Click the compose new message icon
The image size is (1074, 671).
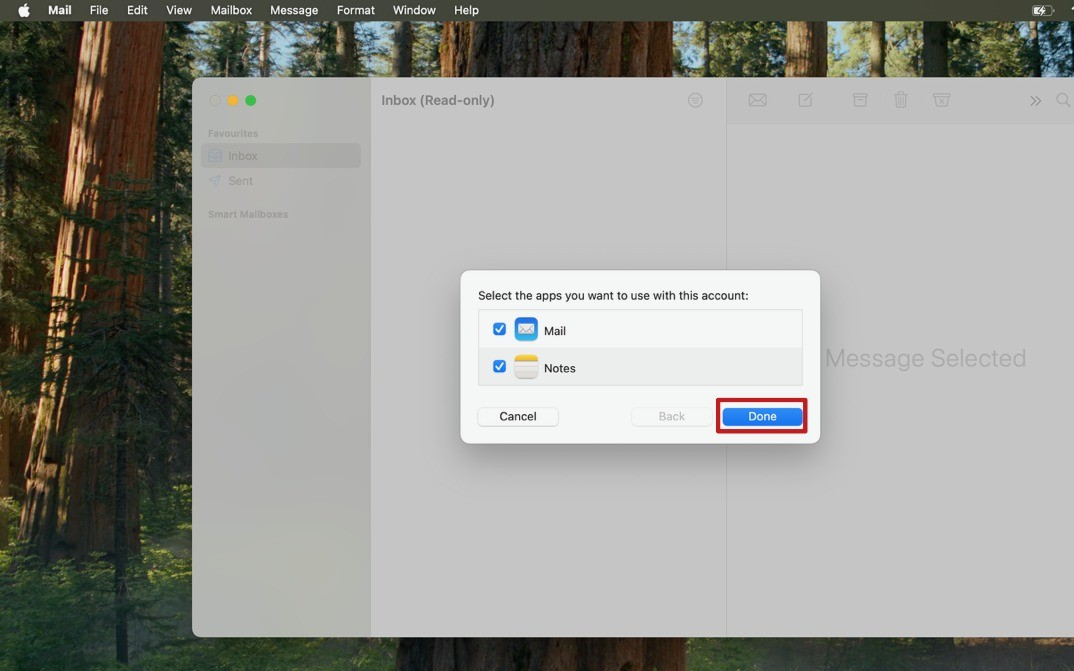(806, 100)
